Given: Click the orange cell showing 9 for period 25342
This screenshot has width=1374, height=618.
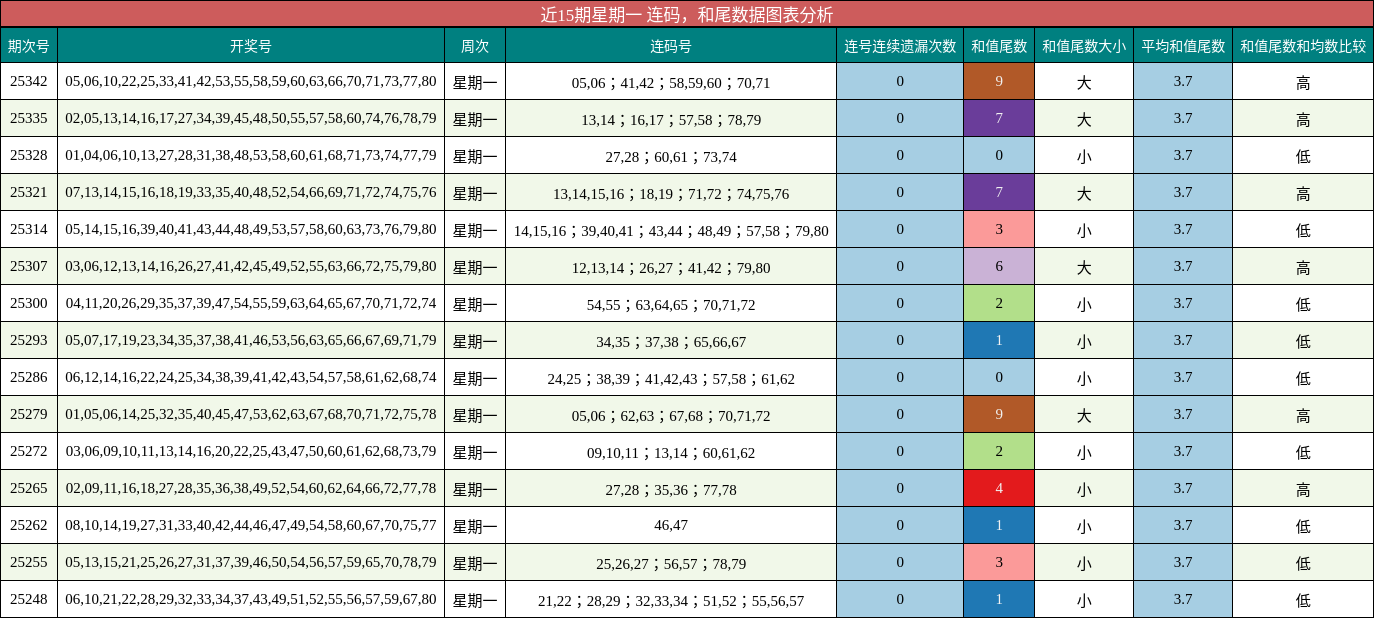Looking at the screenshot, I should click(x=998, y=82).
